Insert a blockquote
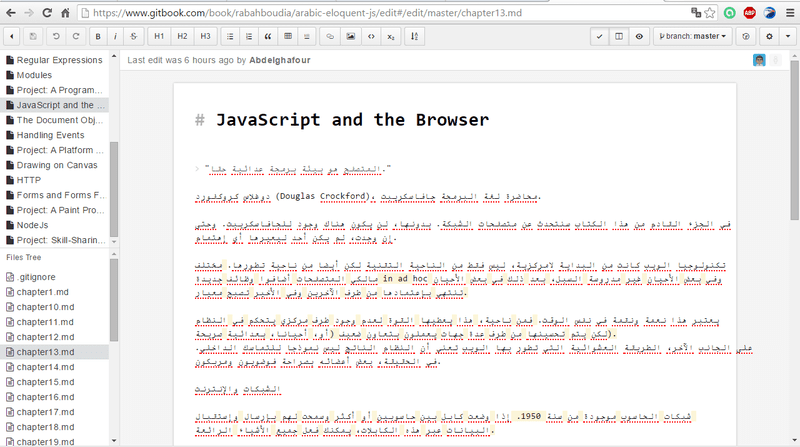The image size is (800, 447). click(x=268, y=36)
